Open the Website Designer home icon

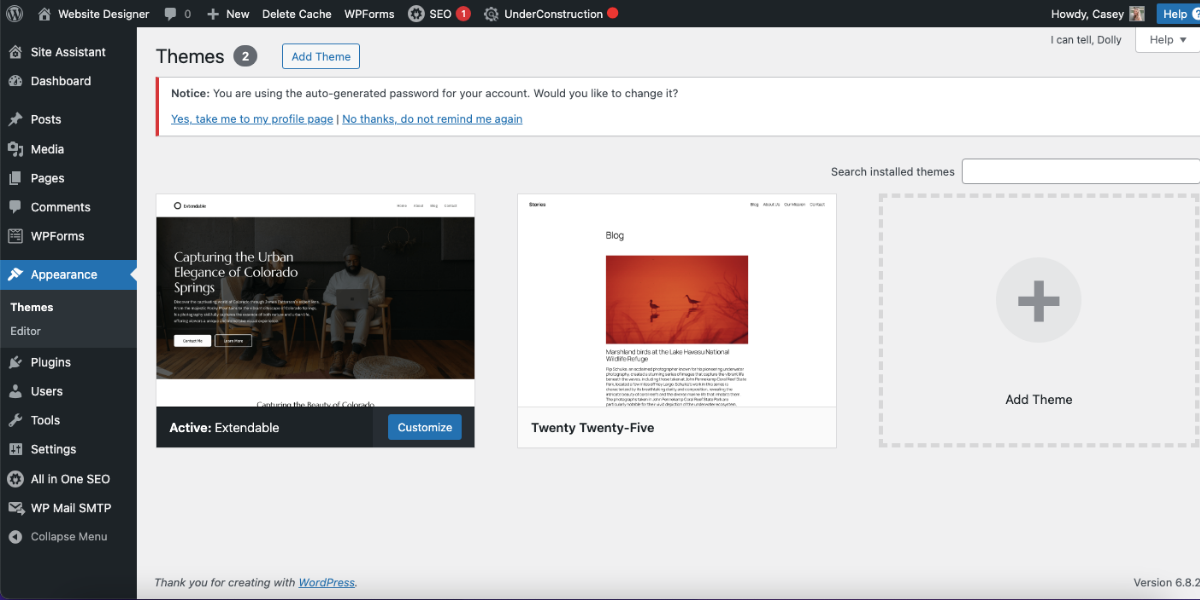(45, 14)
